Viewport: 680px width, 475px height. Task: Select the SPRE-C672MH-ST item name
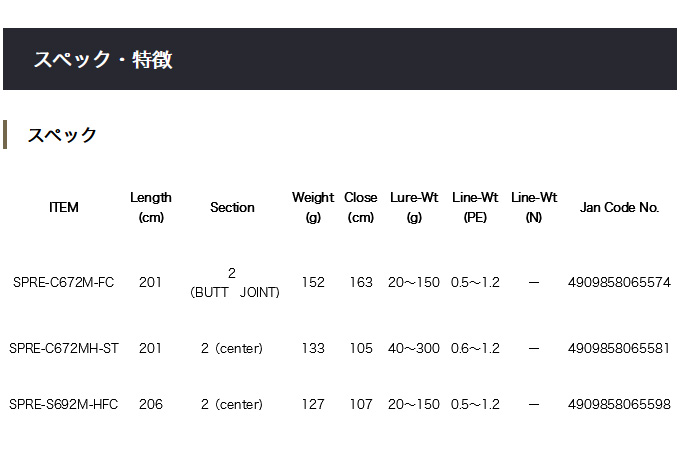[63, 348]
